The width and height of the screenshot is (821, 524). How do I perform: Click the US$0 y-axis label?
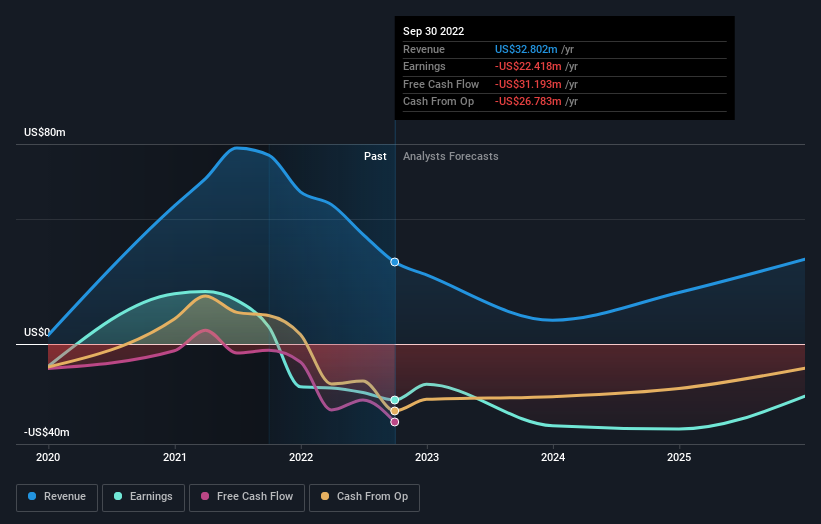click(x=37, y=332)
